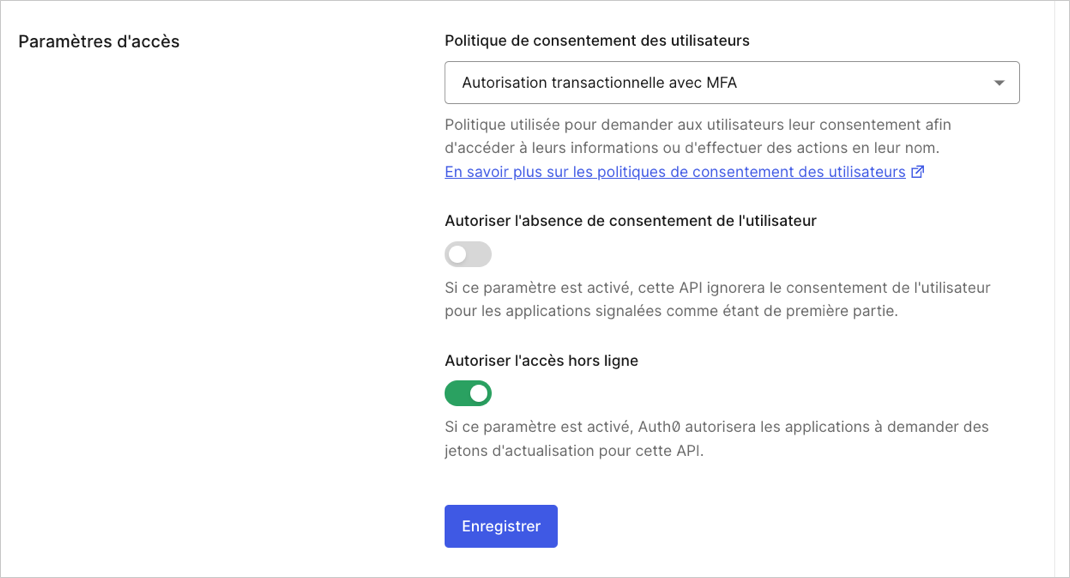Select the 'Autorisation transactionnelle avec MFA' combo box
1070x578 pixels.
point(730,82)
